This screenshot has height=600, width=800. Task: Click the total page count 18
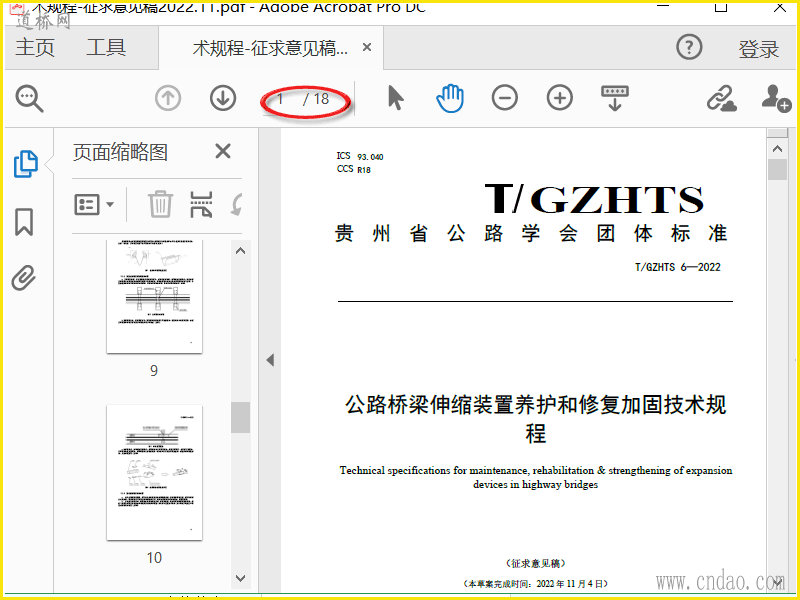[321, 98]
